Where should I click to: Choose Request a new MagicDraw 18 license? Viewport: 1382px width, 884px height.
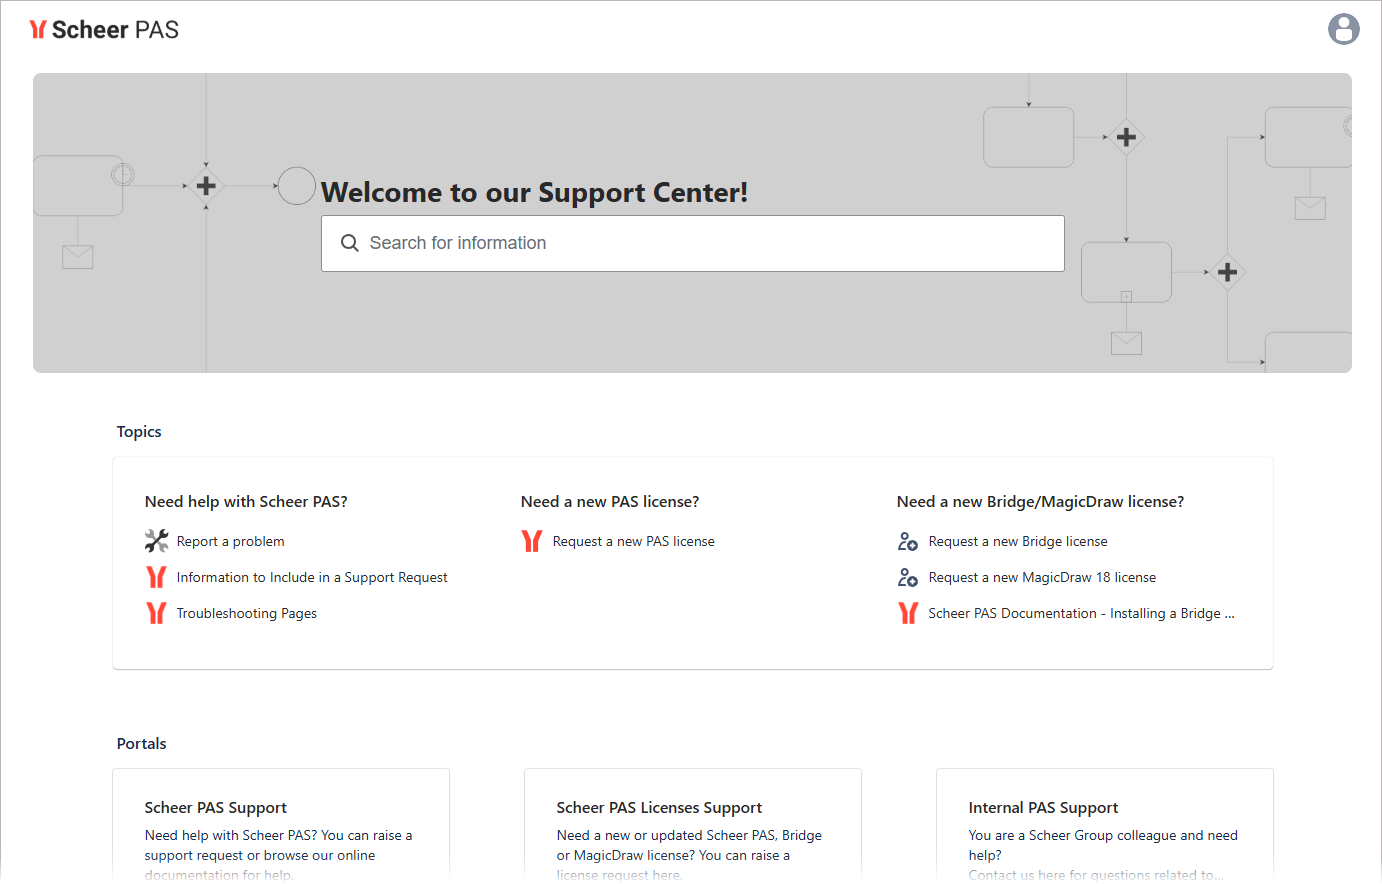pos(1041,577)
